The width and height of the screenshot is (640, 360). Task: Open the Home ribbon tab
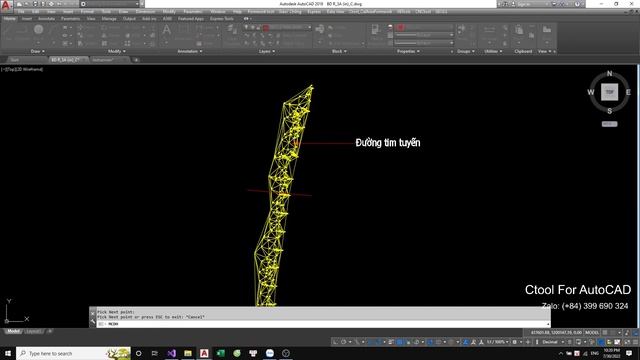pyautogui.click(x=9, y=18)
